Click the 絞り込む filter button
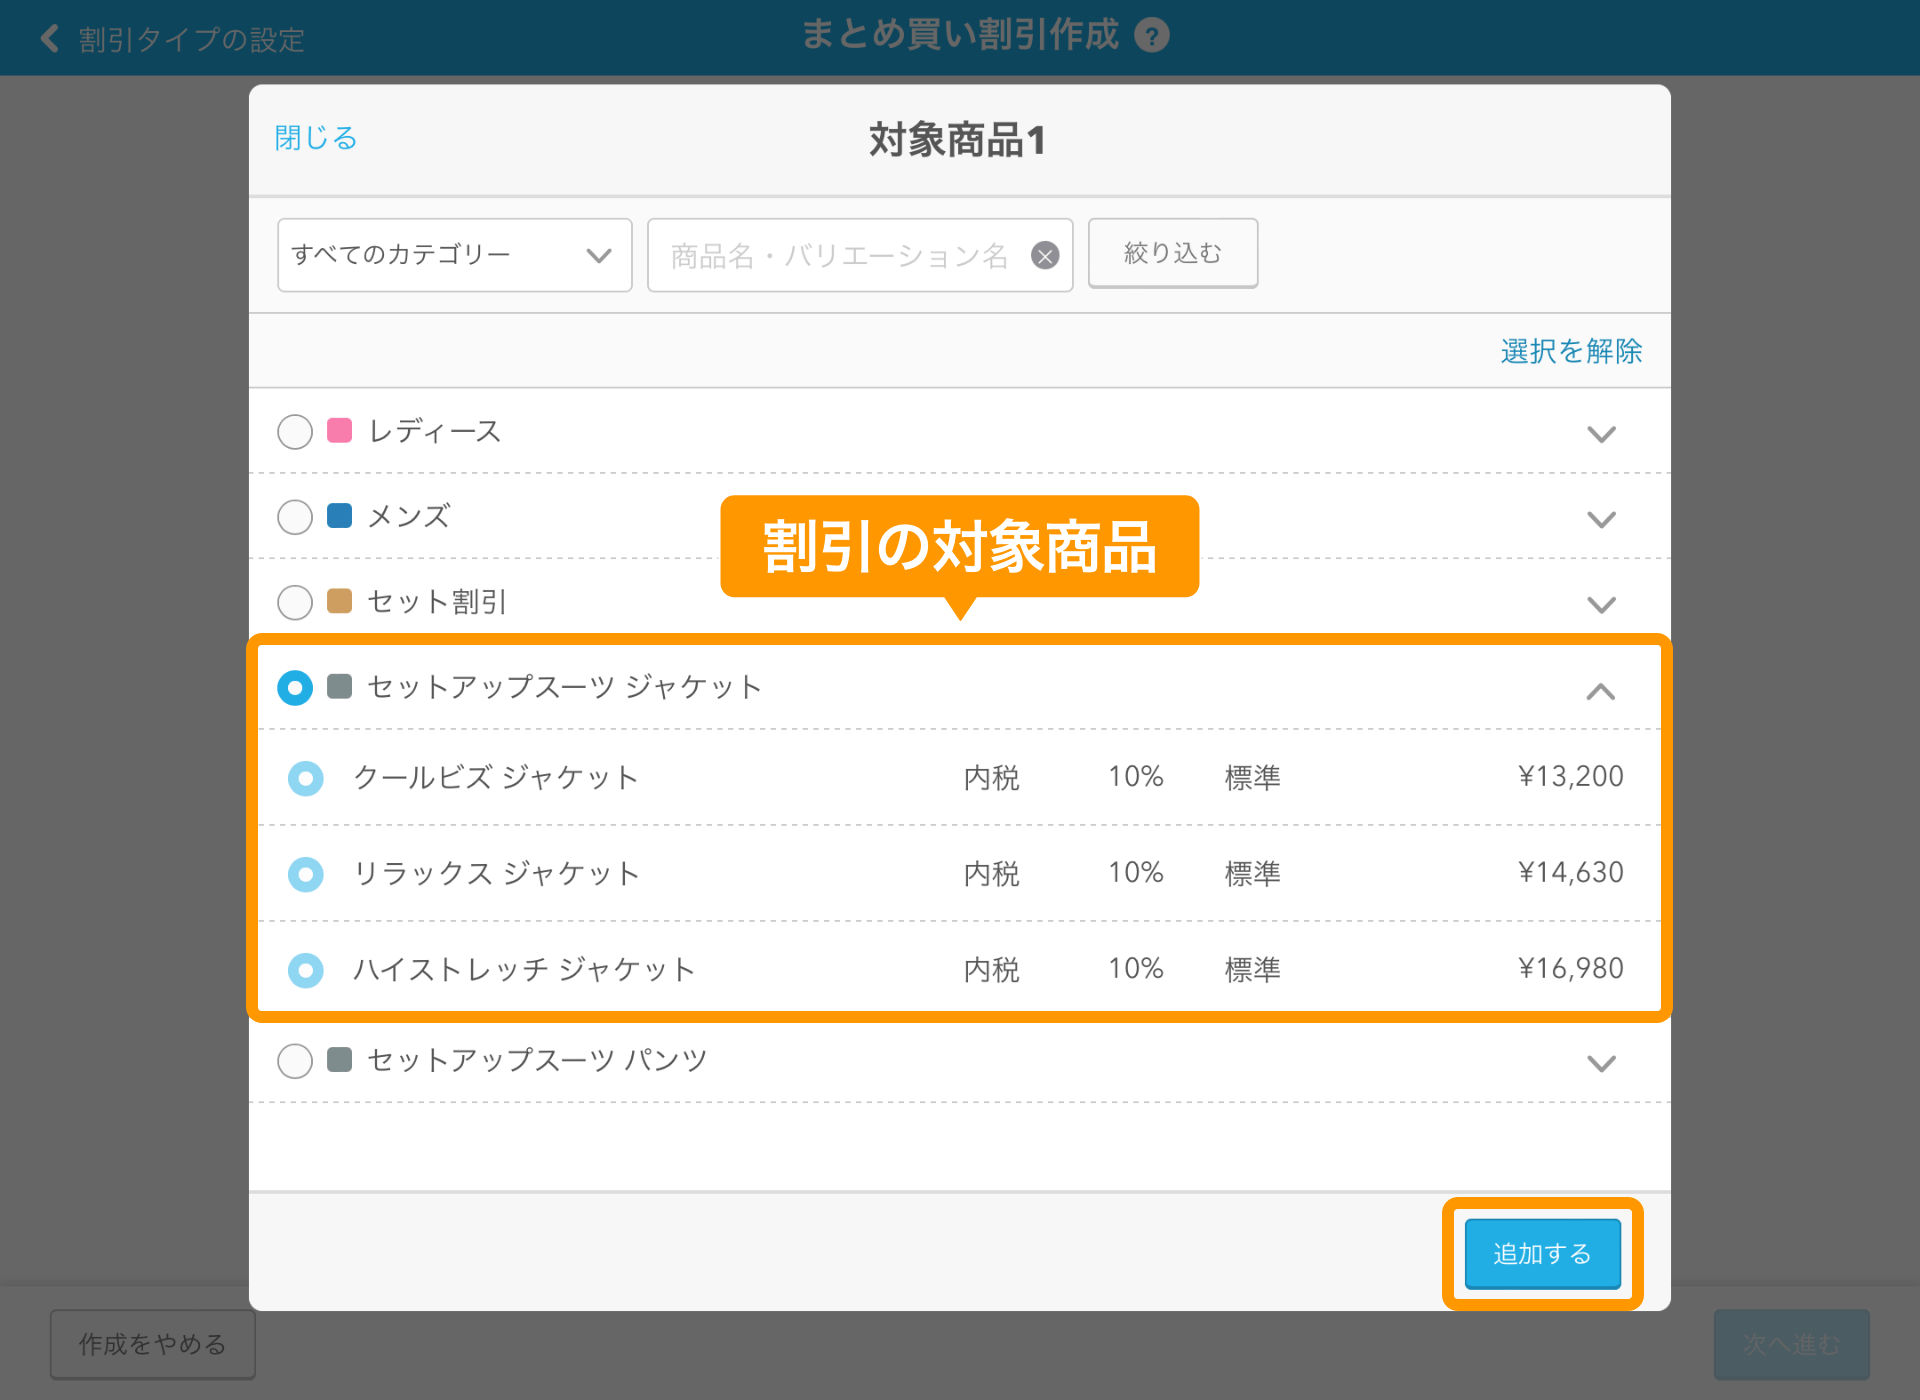Image resolution: width=1920 pixels, height=1400 pixels. (1173, 253)
